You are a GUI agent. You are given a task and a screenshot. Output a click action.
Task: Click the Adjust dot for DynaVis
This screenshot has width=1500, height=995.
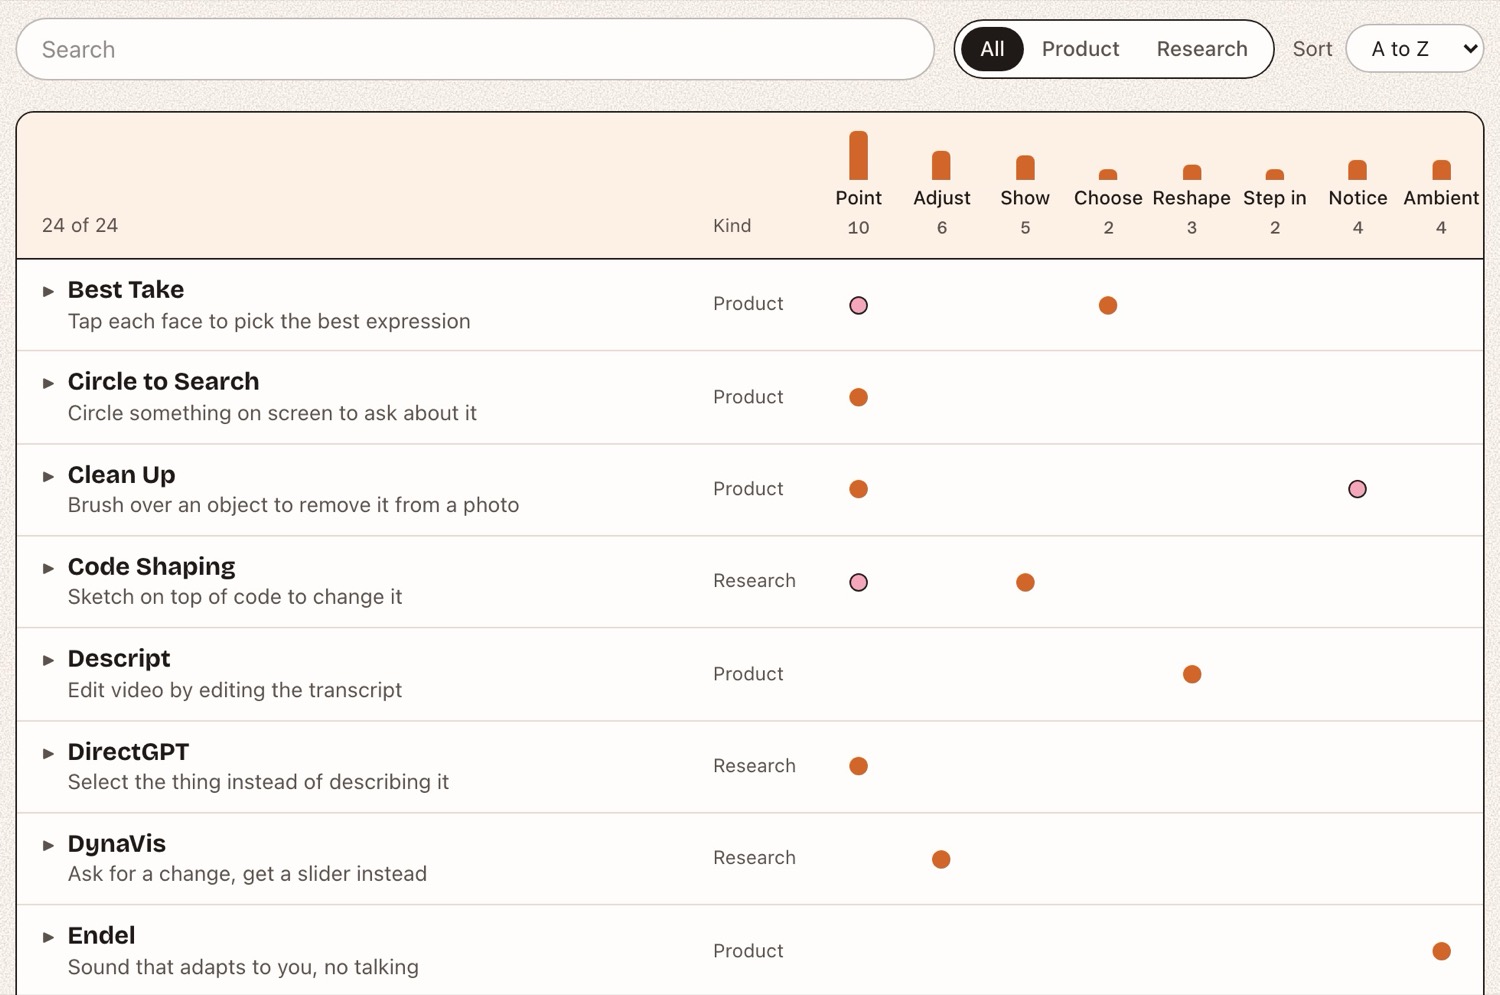(x=941, y=859)
